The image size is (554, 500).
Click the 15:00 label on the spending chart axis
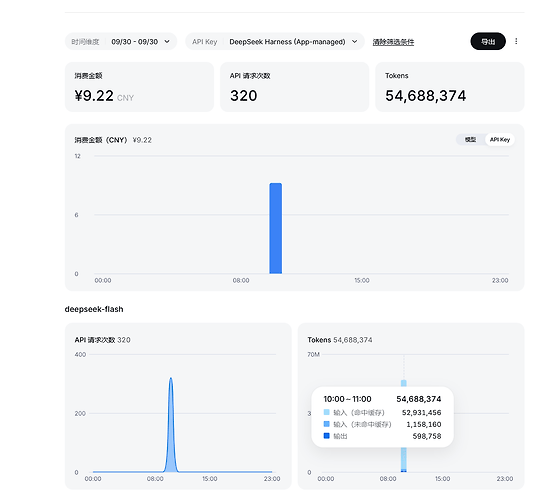coord(362,280)
